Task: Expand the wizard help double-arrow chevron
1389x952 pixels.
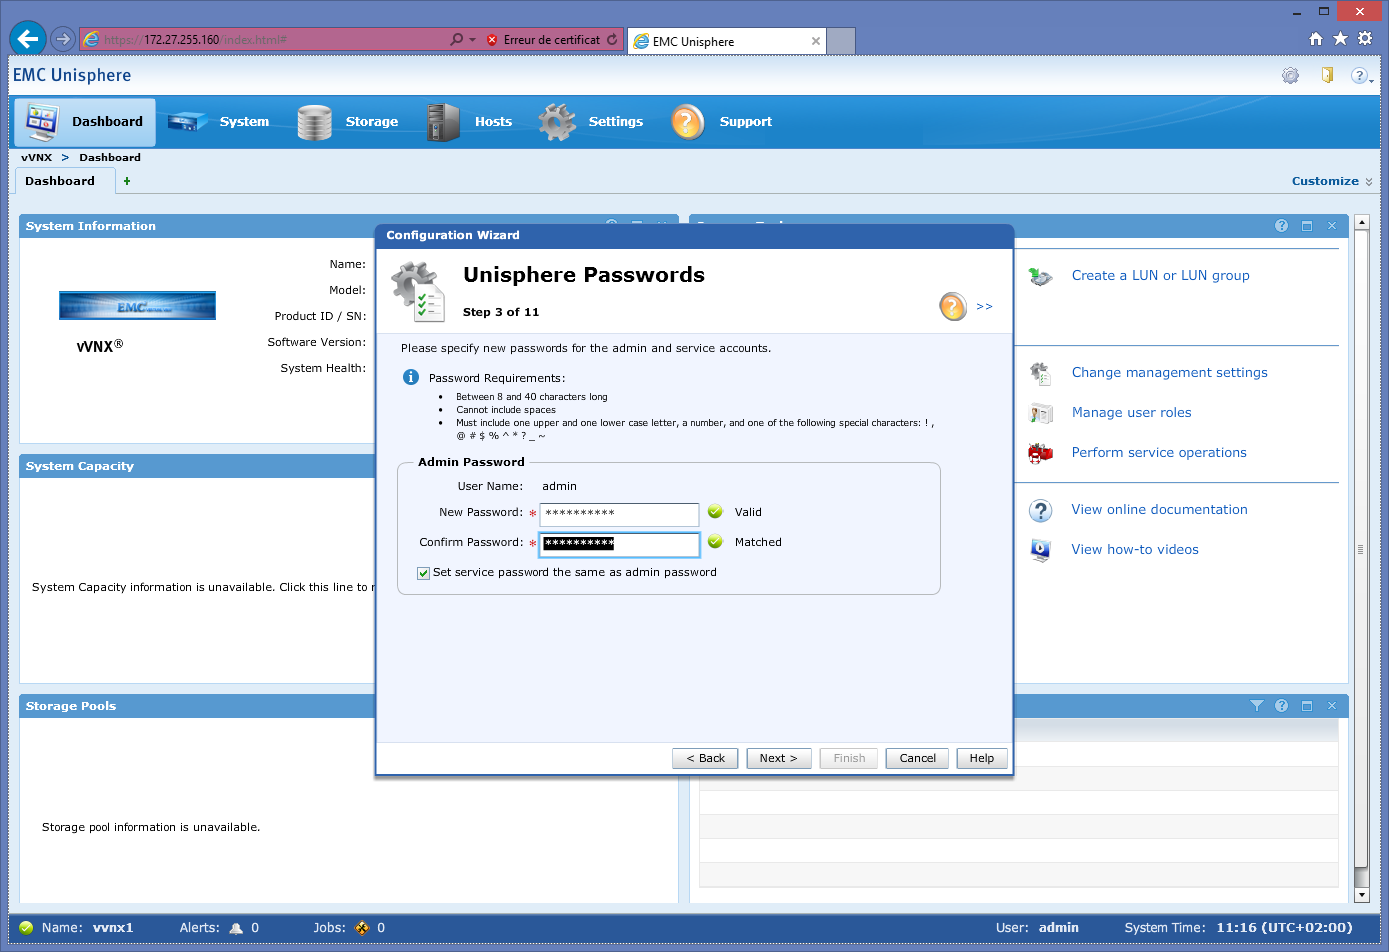Action: pos(984,307)
